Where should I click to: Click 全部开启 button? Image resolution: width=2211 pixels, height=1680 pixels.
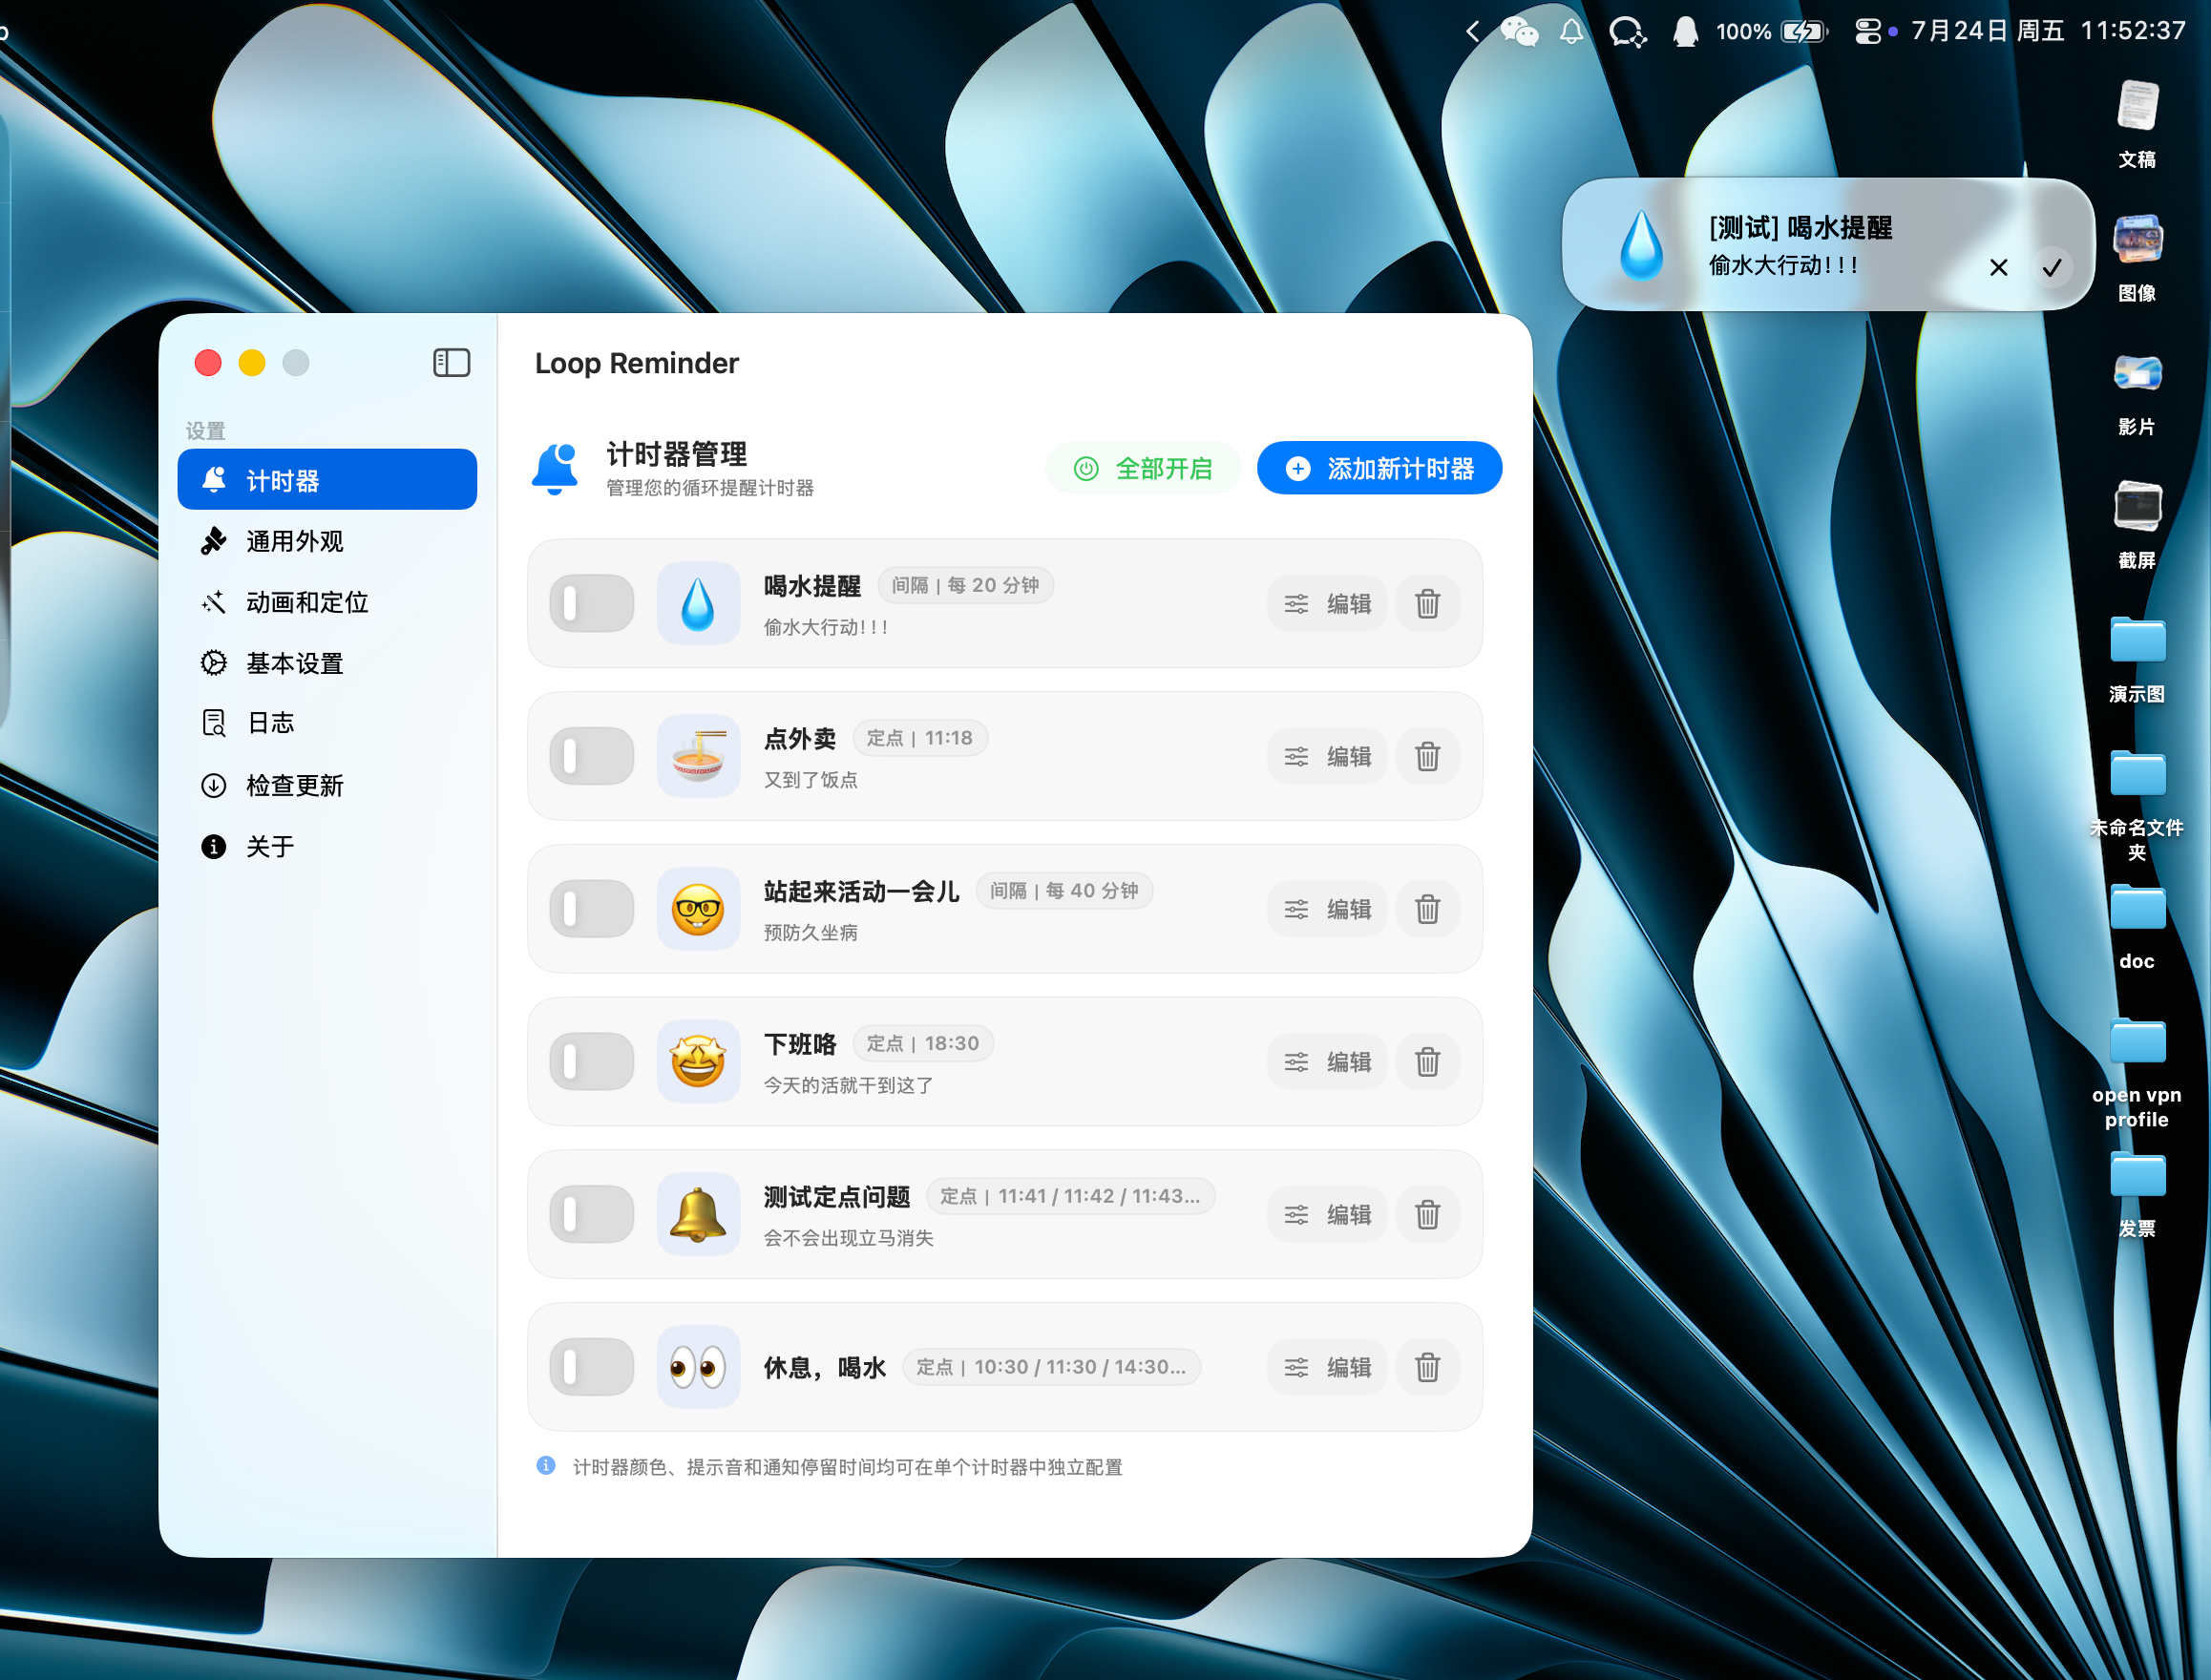(1143, 468)
